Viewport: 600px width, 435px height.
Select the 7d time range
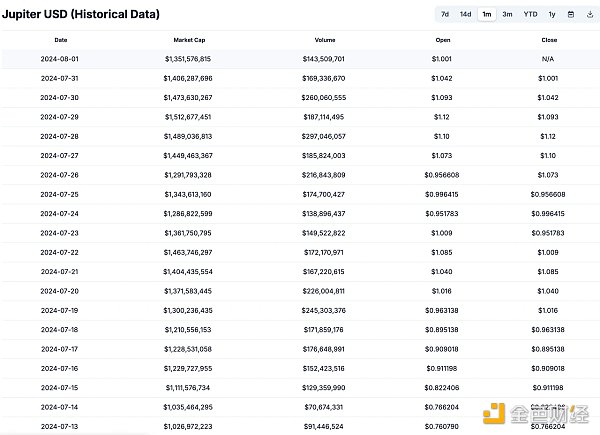point(444,14)
